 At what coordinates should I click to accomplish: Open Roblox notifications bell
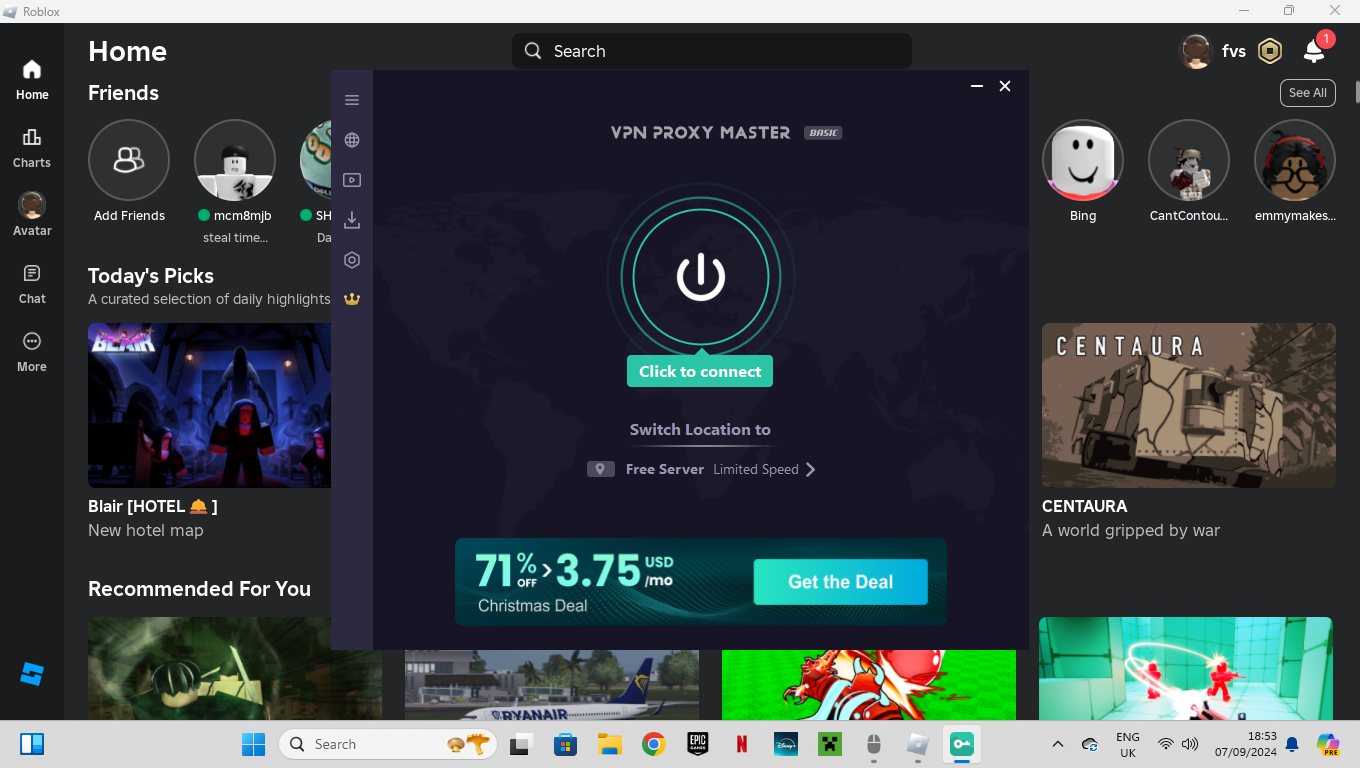pos(1315,51)
